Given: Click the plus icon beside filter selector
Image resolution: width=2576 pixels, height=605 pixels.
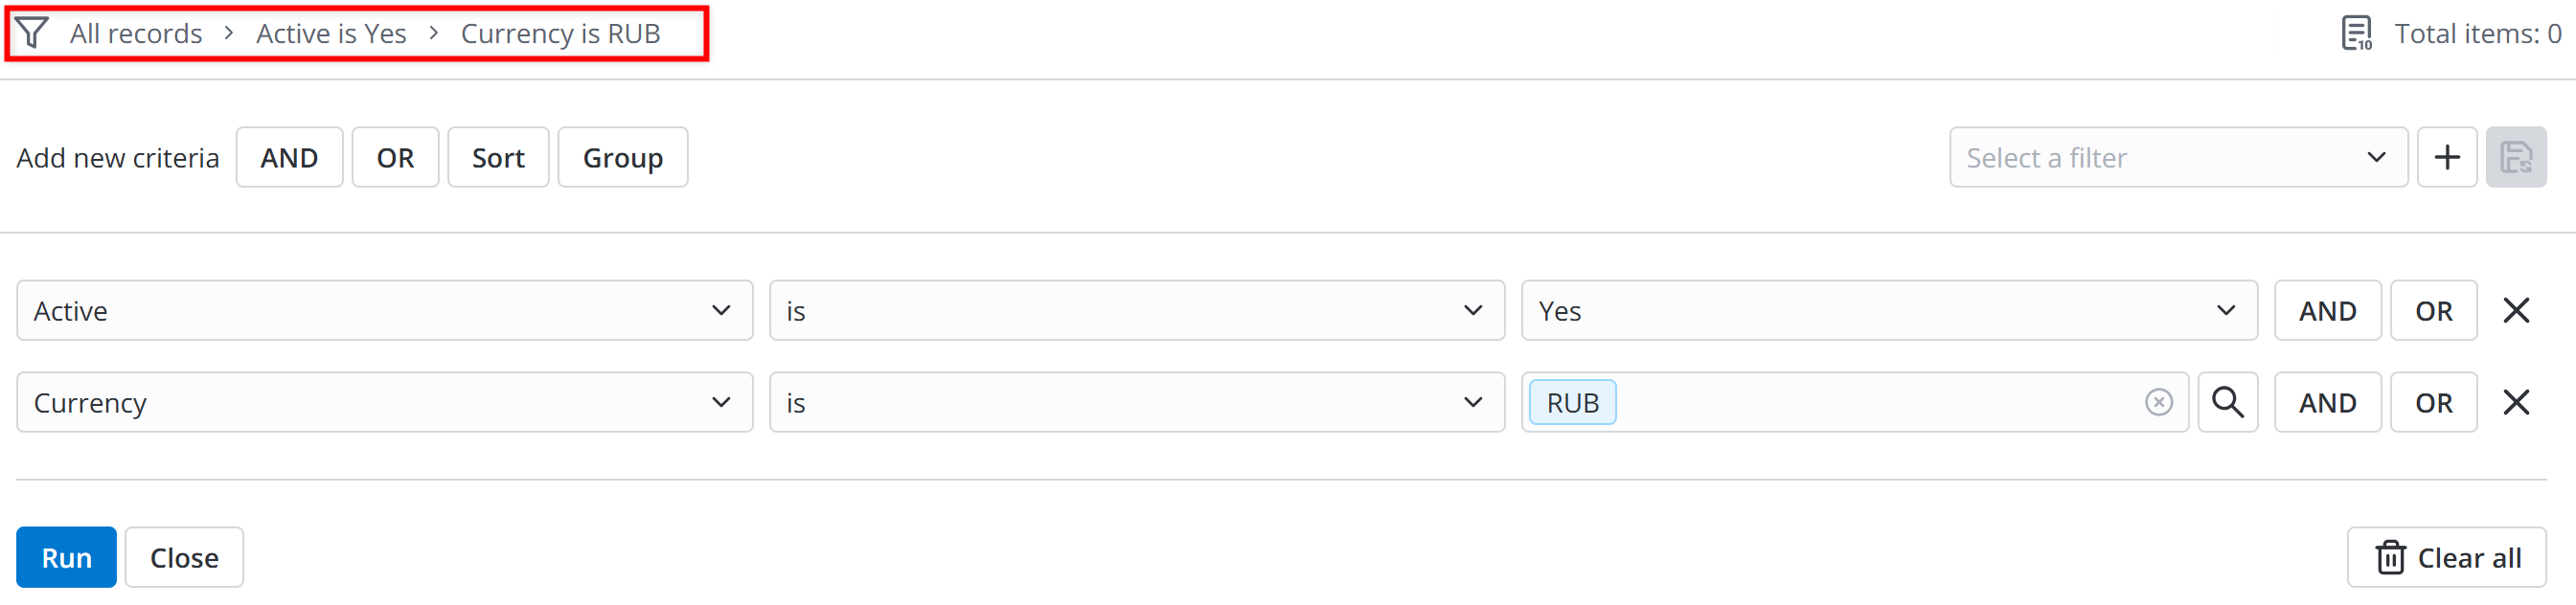Looking at the screenshot, I should click(x=2446, y=157).
